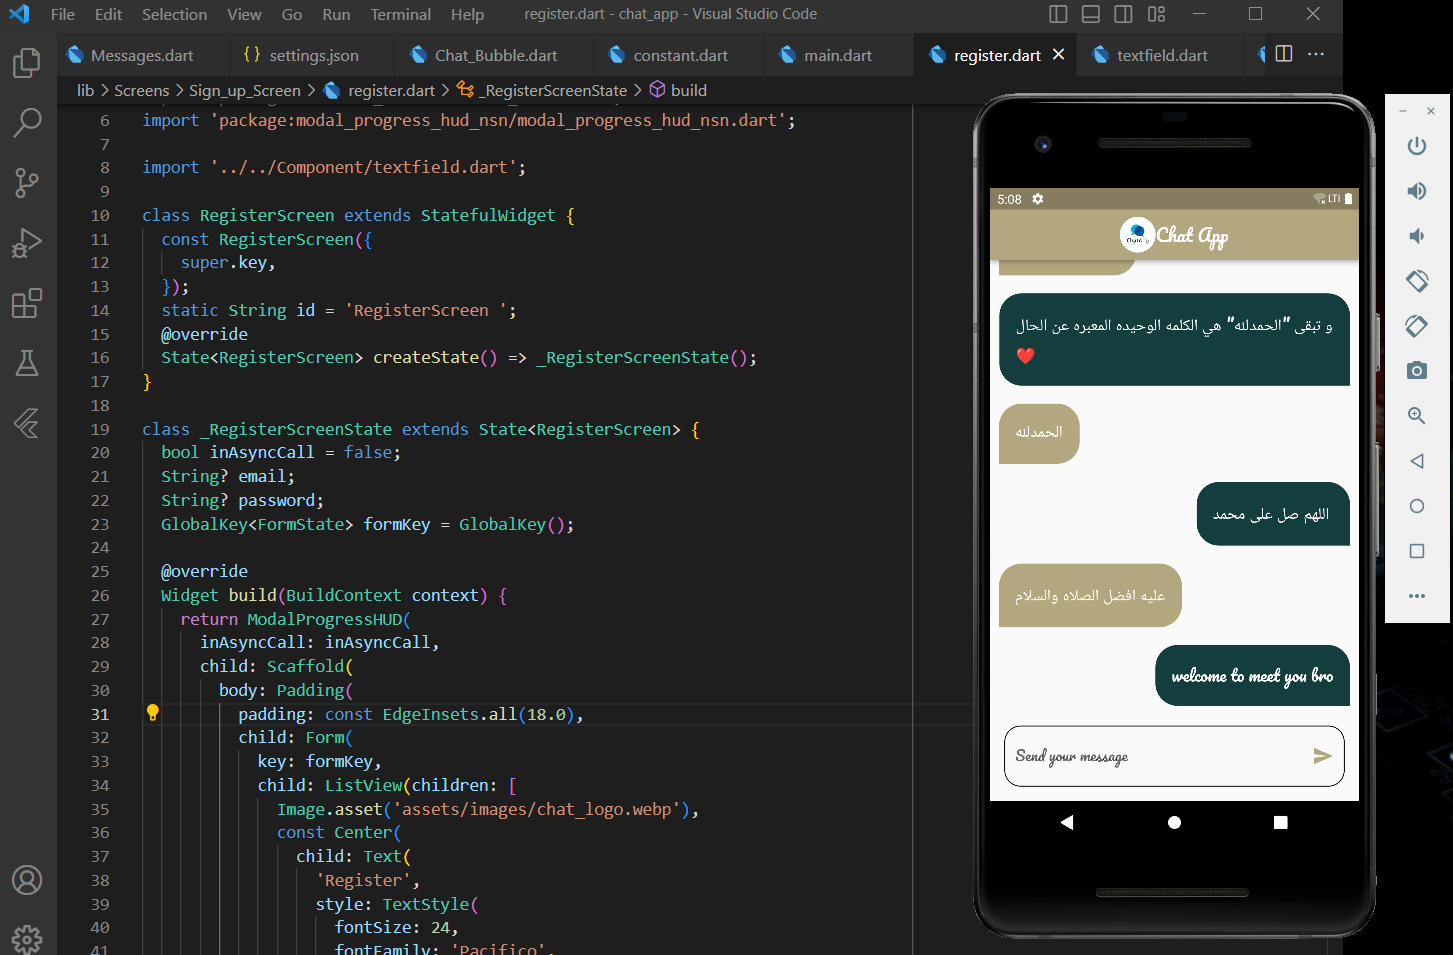
Task: Open the Source Control panel icon
Action: click(x=29, y=182)
